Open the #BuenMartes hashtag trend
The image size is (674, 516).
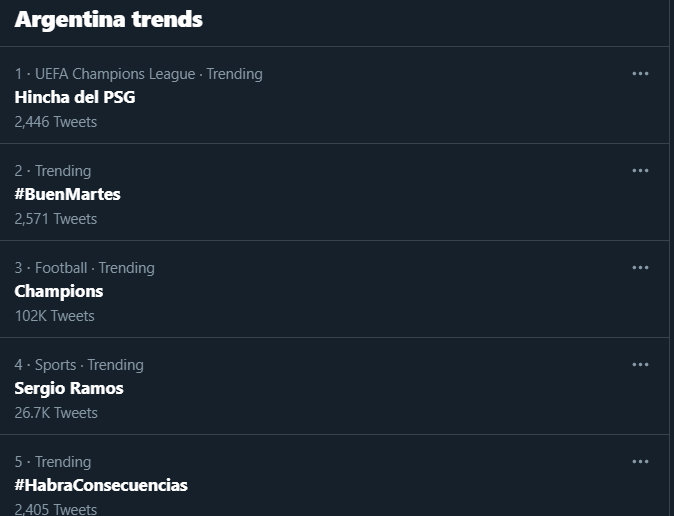click(67, 194)
